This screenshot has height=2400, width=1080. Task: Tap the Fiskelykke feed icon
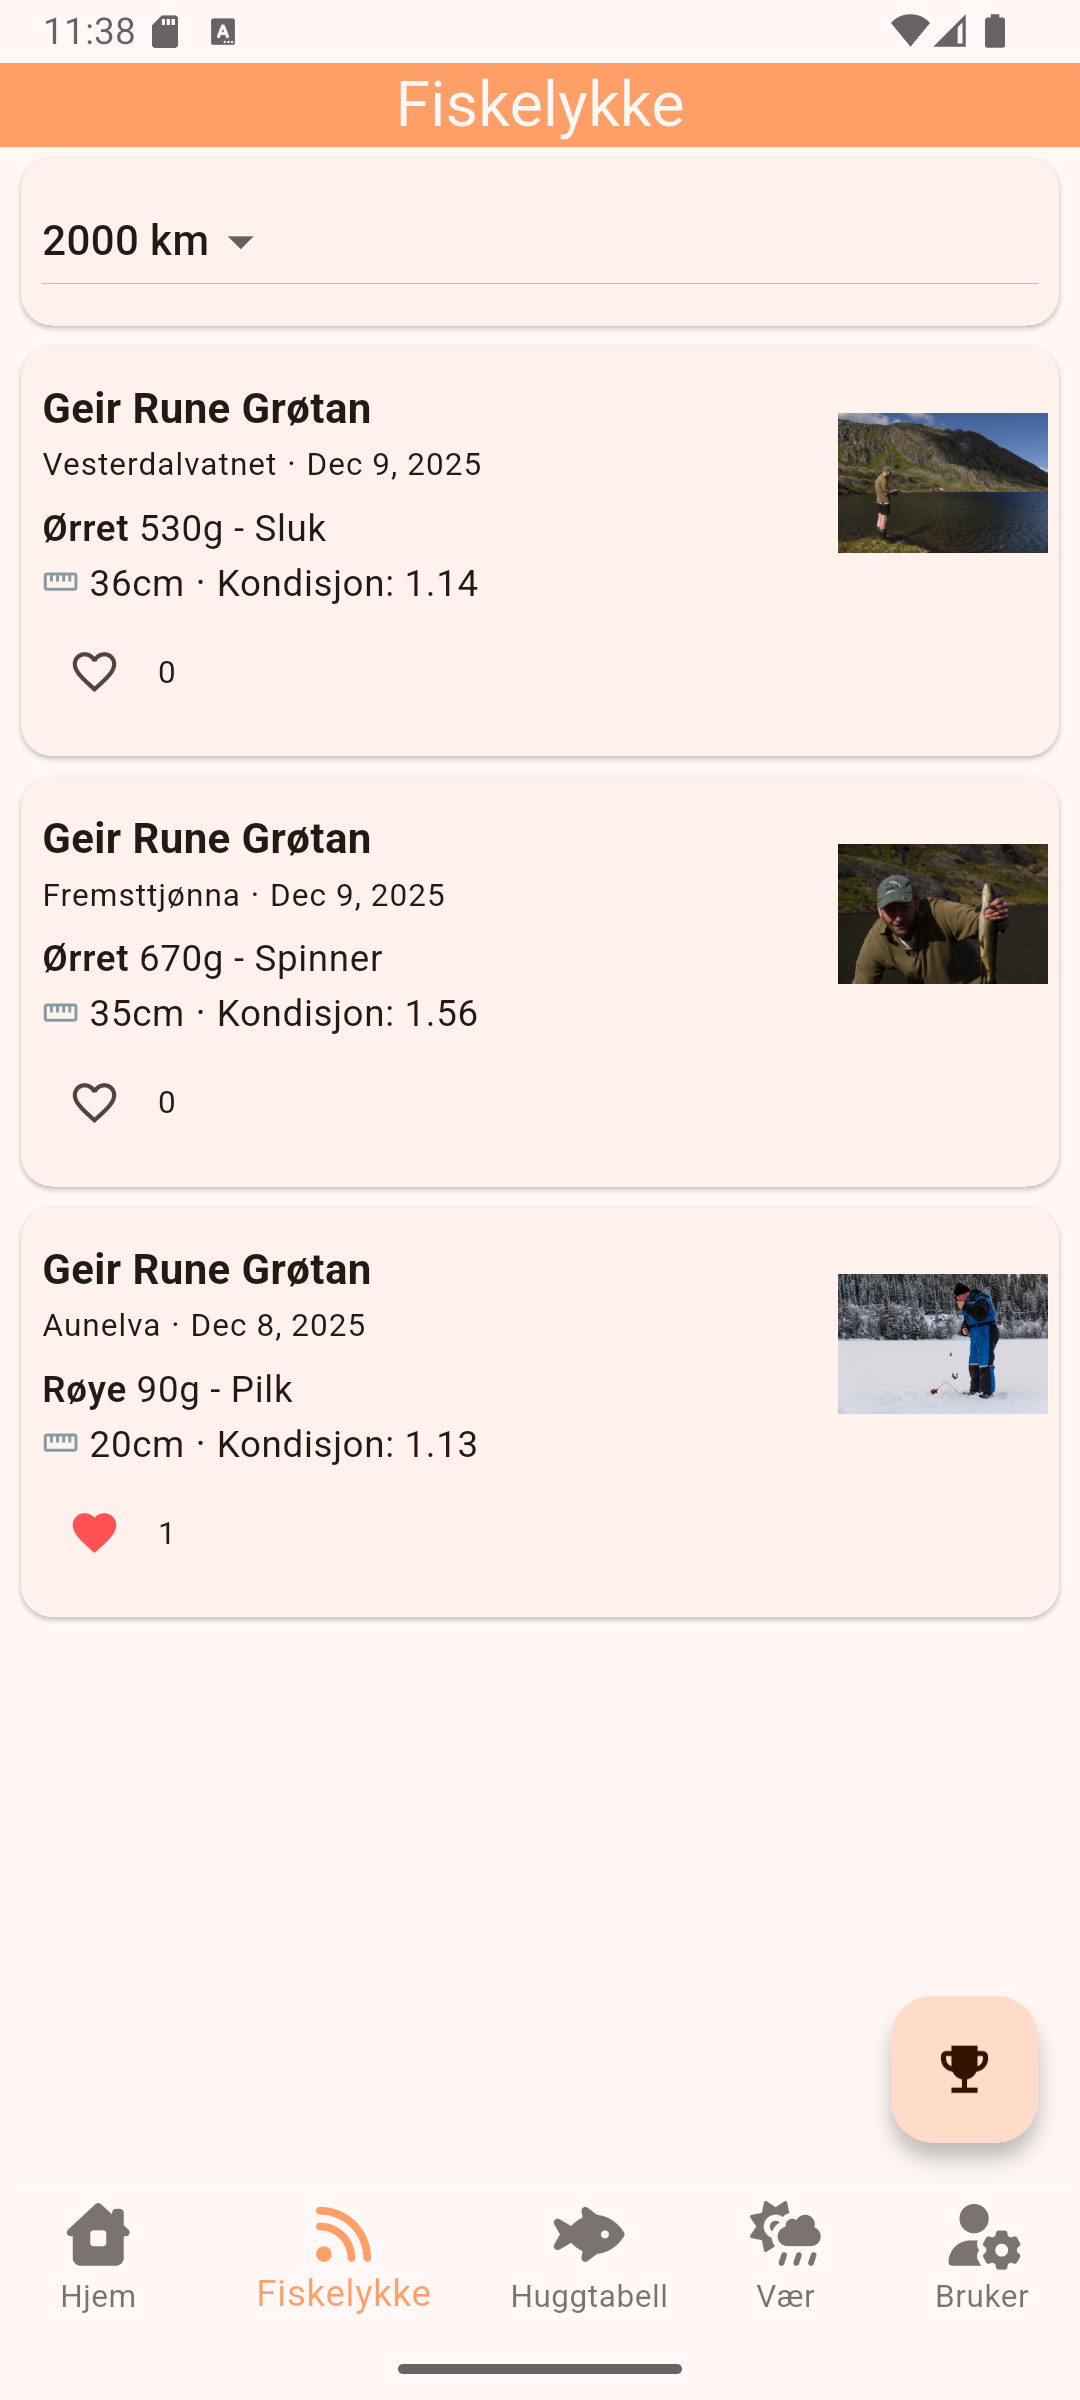(x=343, y=2234)
